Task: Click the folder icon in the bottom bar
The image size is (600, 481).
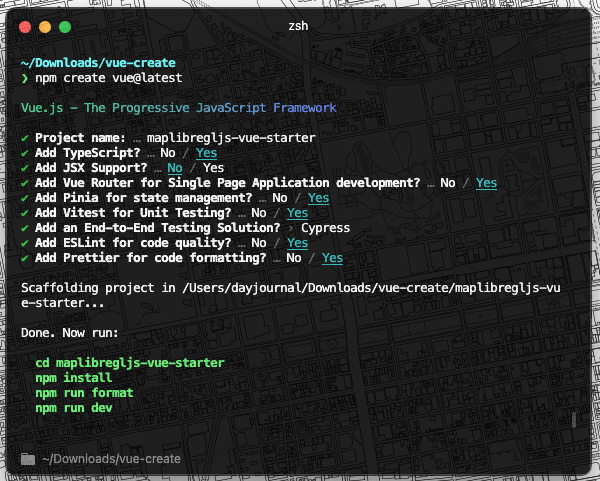Action: pos(28,459)
